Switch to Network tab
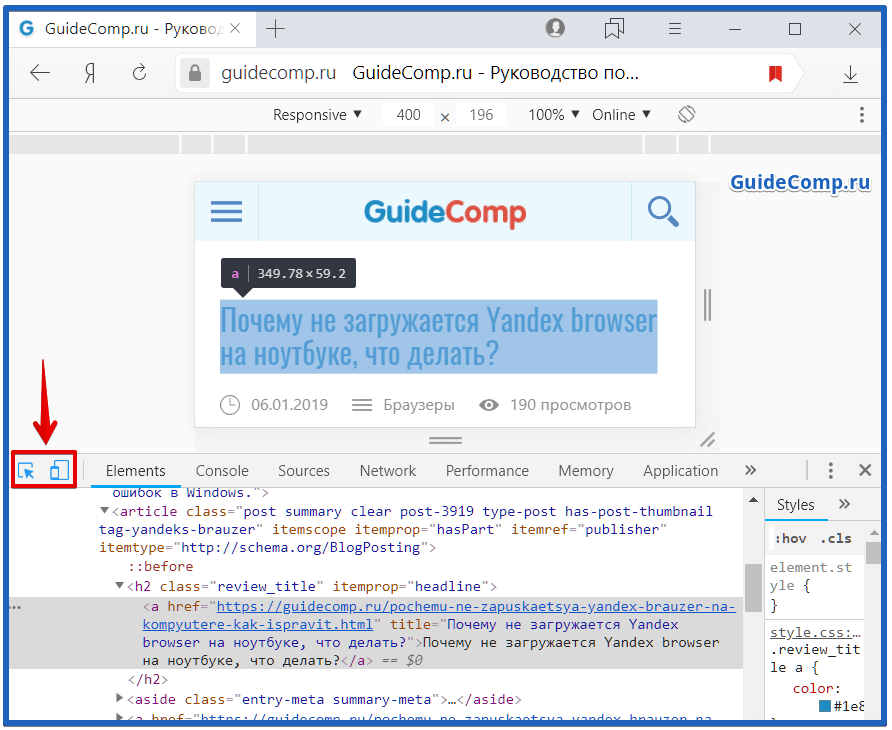Viewport: 892px width, 730px height. coord(387,471)
